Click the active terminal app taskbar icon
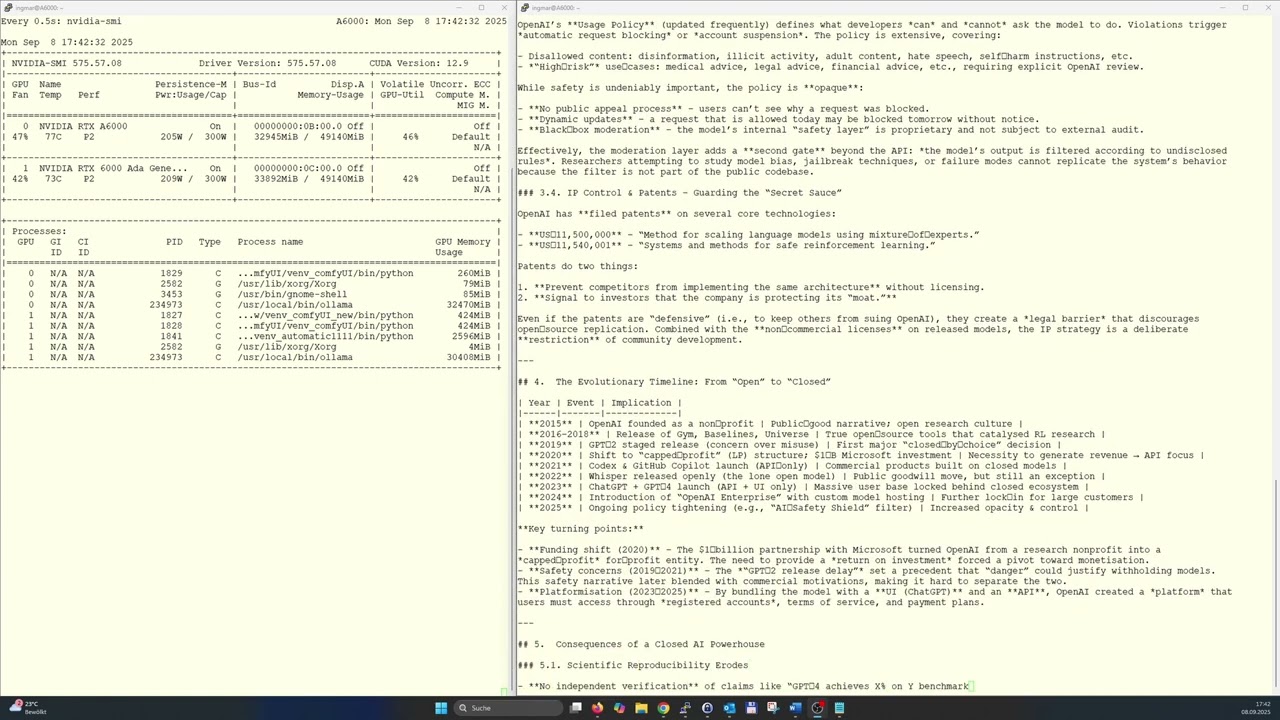Viewport: 1280px width, 720px height. 817,708
